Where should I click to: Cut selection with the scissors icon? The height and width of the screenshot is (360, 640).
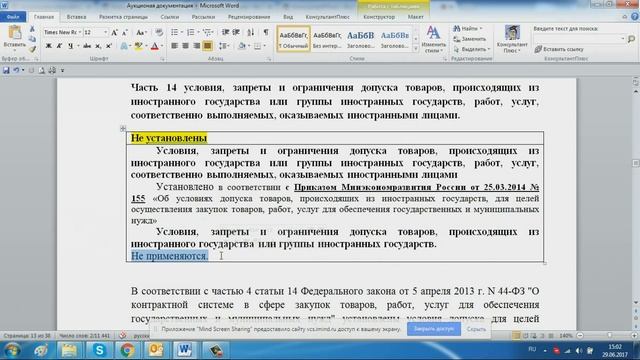tap(32, 29)
